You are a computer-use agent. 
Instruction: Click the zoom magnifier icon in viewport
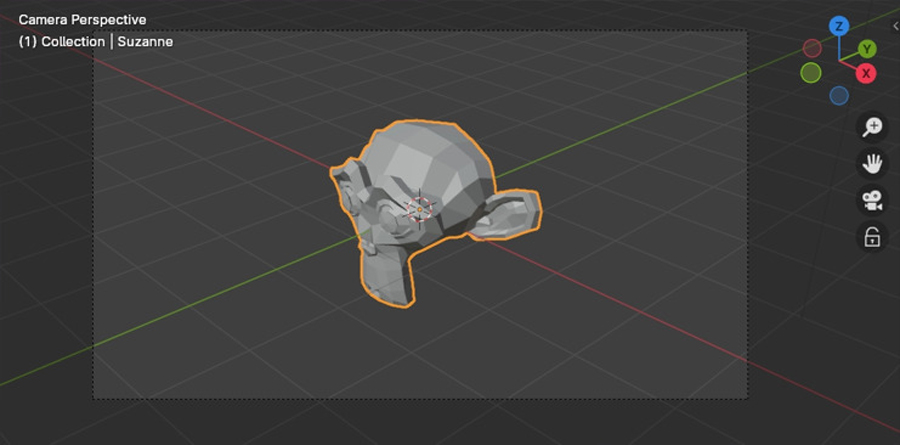pos(873,127)
